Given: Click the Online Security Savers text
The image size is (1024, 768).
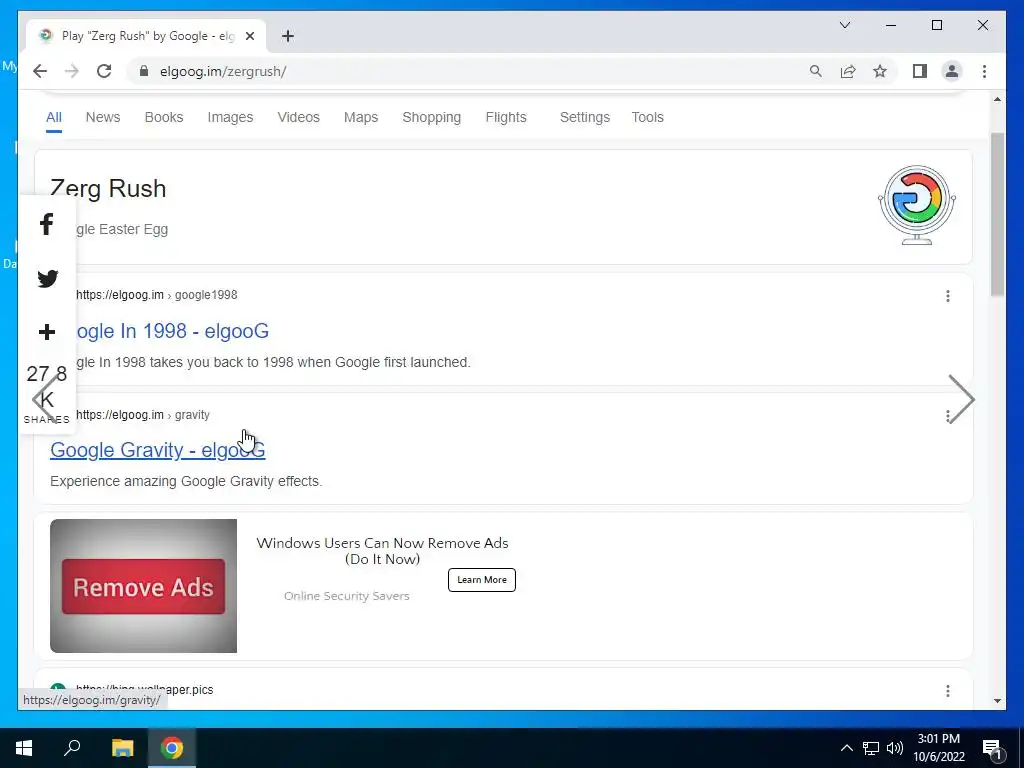Looking at the screenshot, I should click(347, 596).
